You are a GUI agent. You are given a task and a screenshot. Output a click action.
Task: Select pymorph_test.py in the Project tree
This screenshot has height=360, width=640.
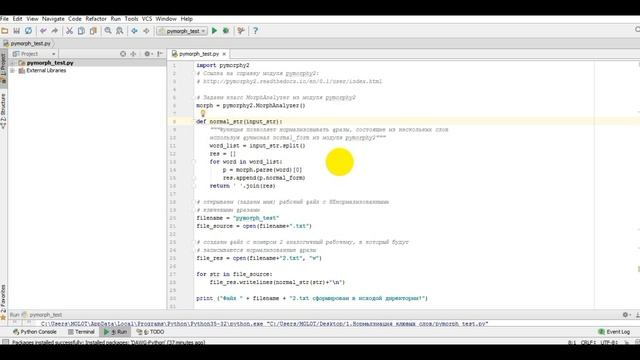coord(50,63)
